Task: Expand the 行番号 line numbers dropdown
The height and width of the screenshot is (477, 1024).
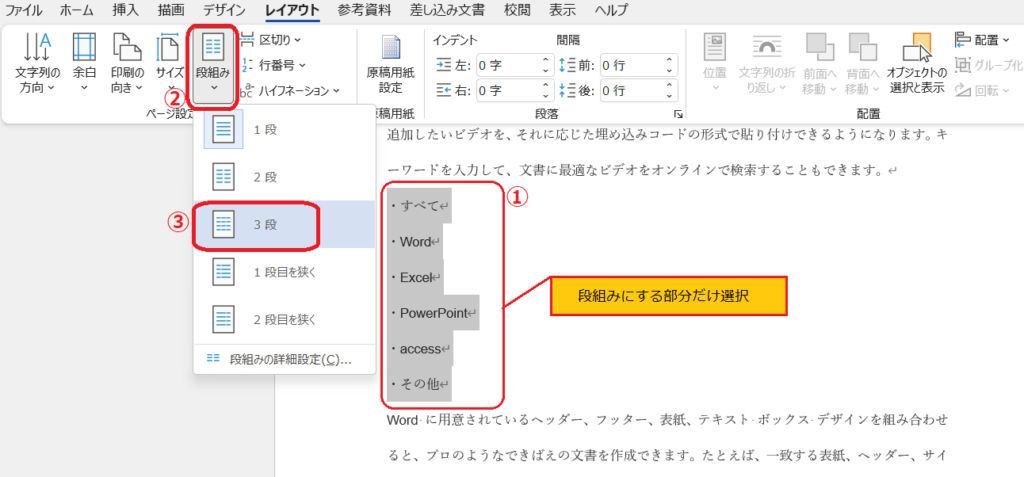Action: (x=273, y=65)
